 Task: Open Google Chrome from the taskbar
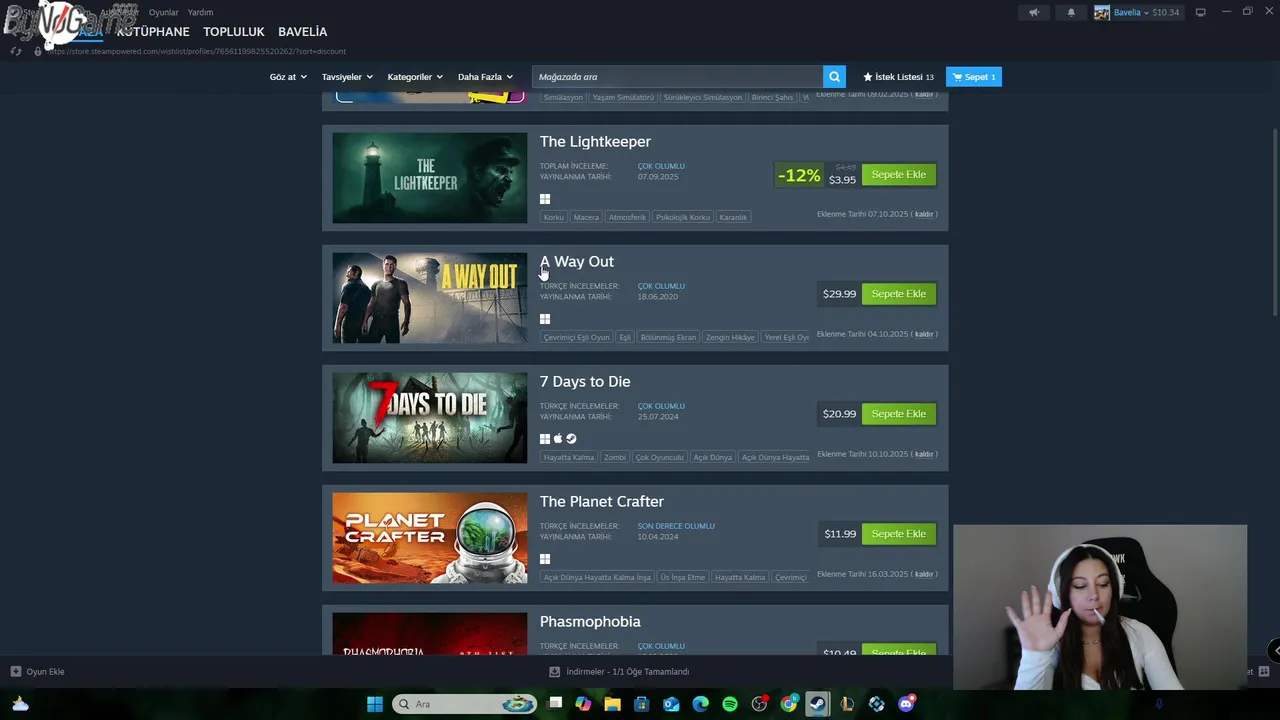point(789,704)
